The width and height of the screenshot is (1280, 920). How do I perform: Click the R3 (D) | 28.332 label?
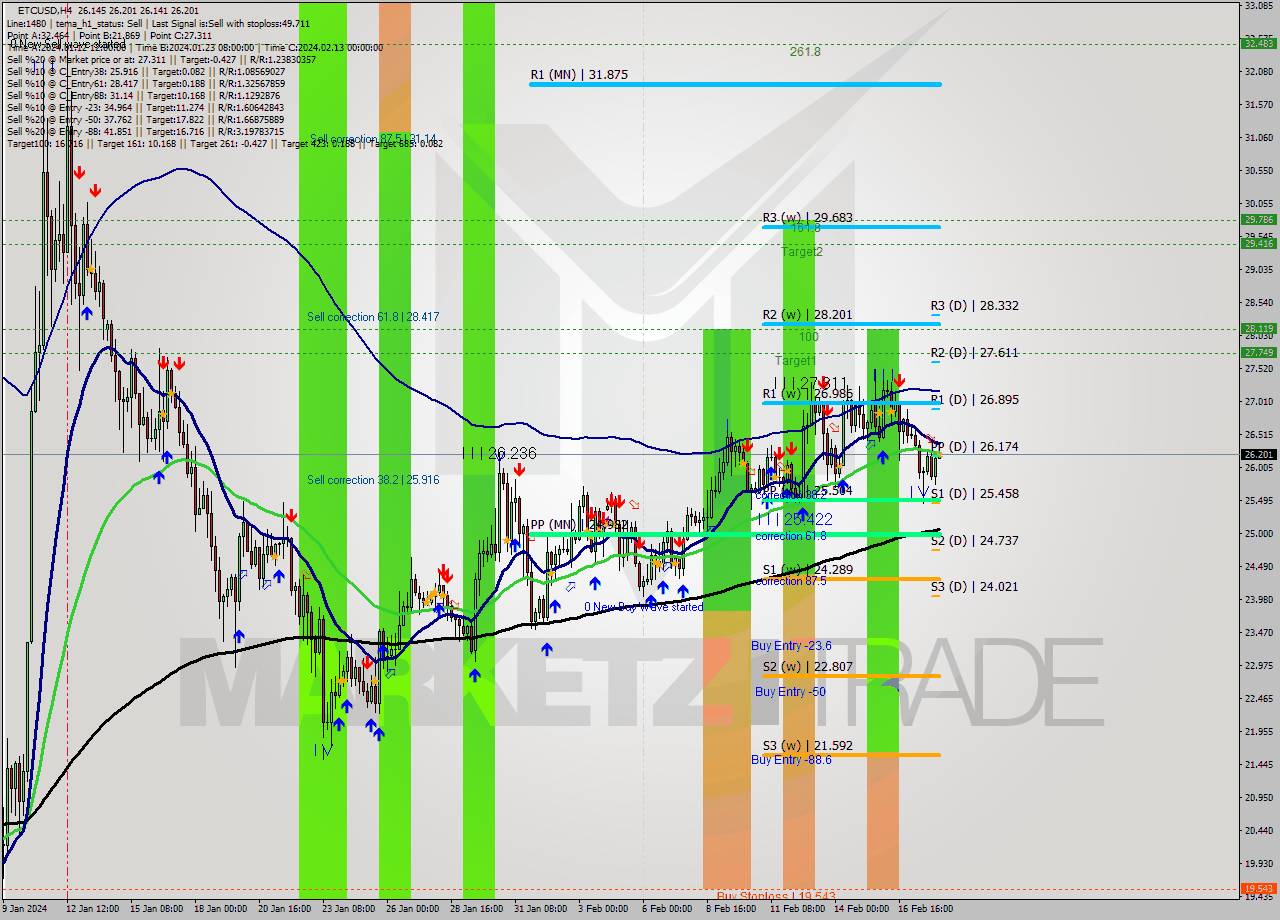[x=975, y=306]
